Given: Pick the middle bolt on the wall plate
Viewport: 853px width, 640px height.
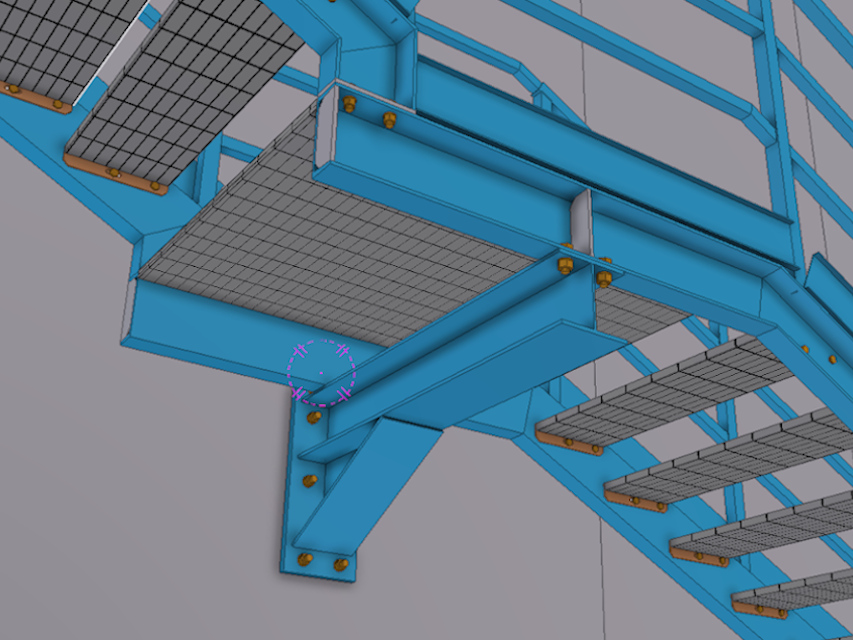Looking at the screenshot, I should 310,481.
